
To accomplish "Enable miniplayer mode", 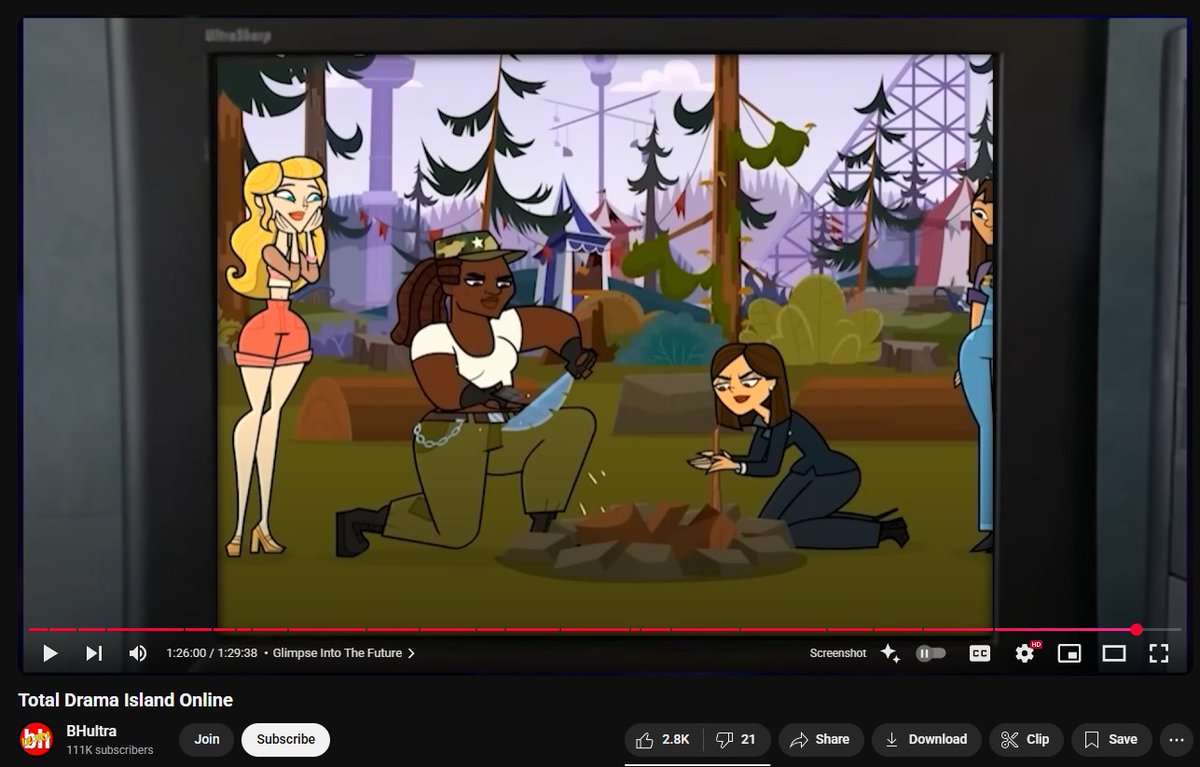I will click(1070, 653).
